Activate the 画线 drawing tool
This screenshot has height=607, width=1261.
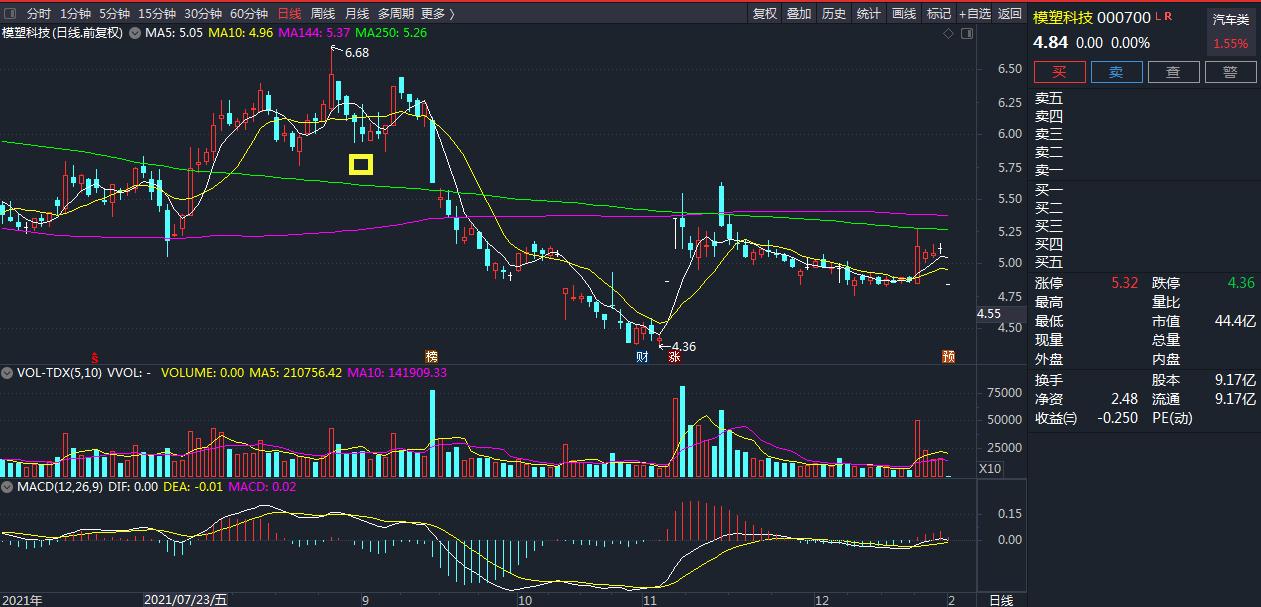pyautogui.click(x=904, y=14)
